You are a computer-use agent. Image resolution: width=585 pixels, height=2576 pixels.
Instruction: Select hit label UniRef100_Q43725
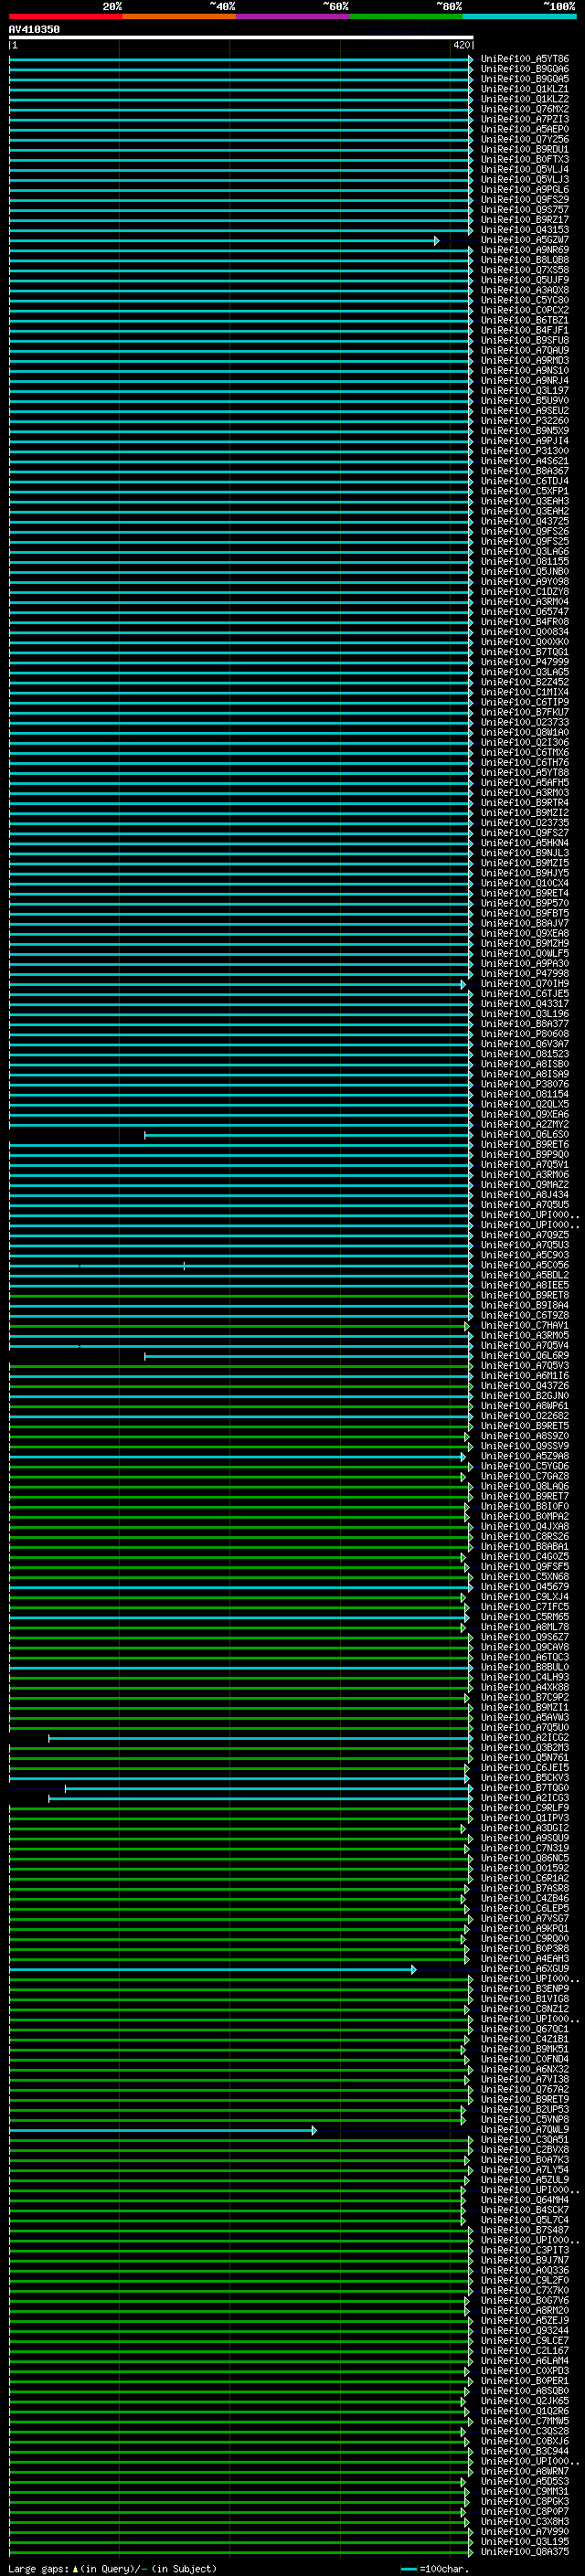525,521
